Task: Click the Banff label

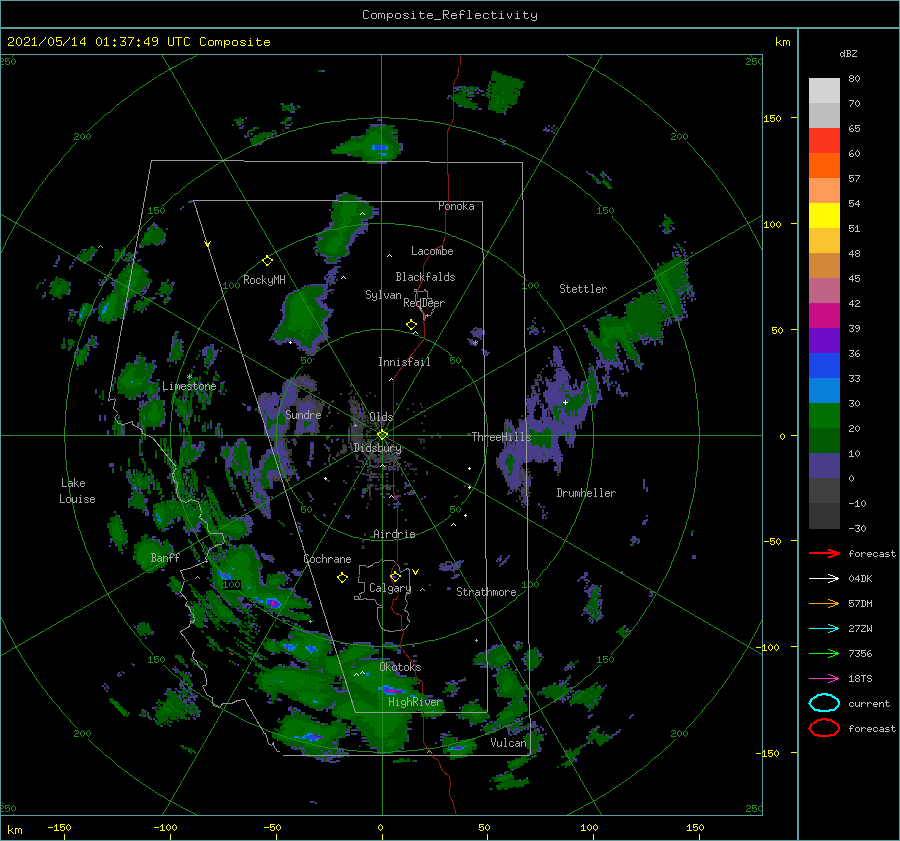Action: tap(165, 557)
